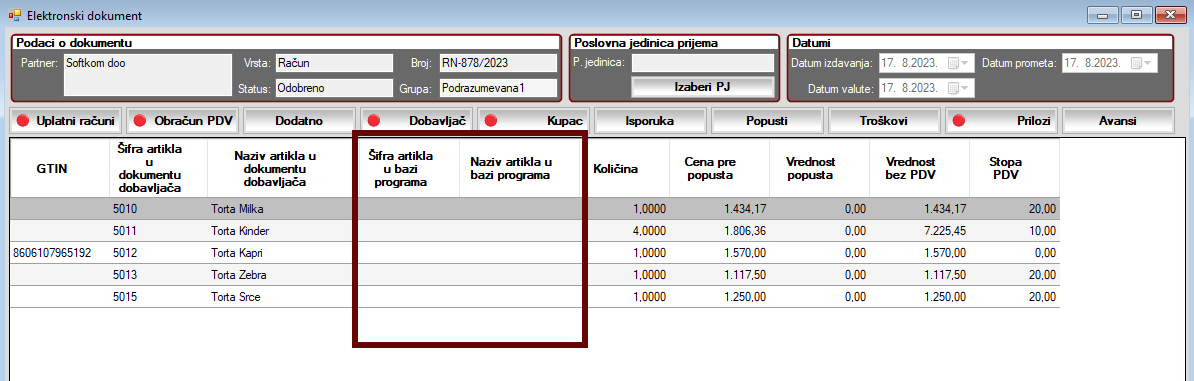Click the price cell 1.570,00 before discount
This screenshot has width=1194, height=381.
click(x=719, y=253)
